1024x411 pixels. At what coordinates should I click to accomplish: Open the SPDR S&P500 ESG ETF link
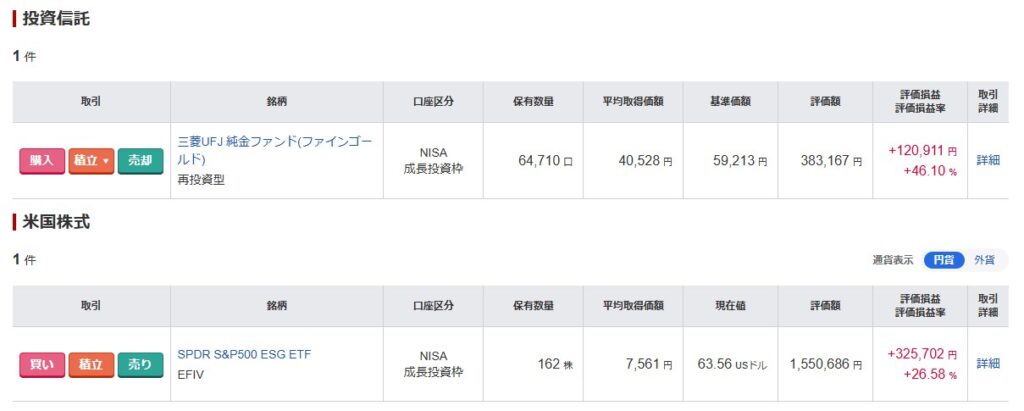point(244,354)
